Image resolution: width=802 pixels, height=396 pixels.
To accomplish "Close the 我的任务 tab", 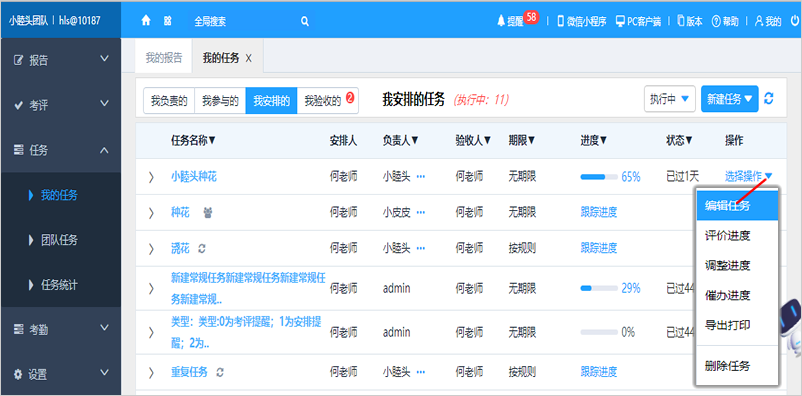I will (x=248, y=58).
